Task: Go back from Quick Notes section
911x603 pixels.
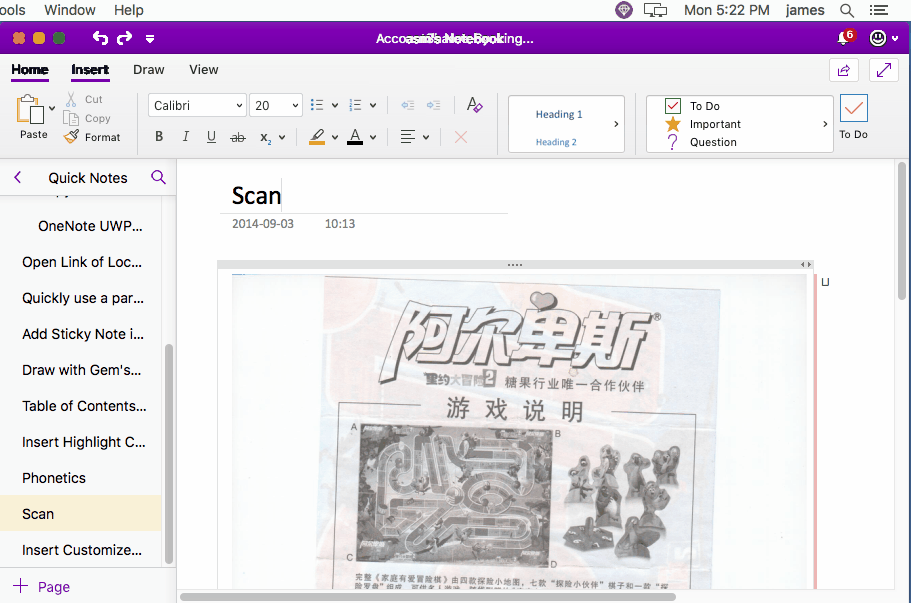Action: point(17,177)
